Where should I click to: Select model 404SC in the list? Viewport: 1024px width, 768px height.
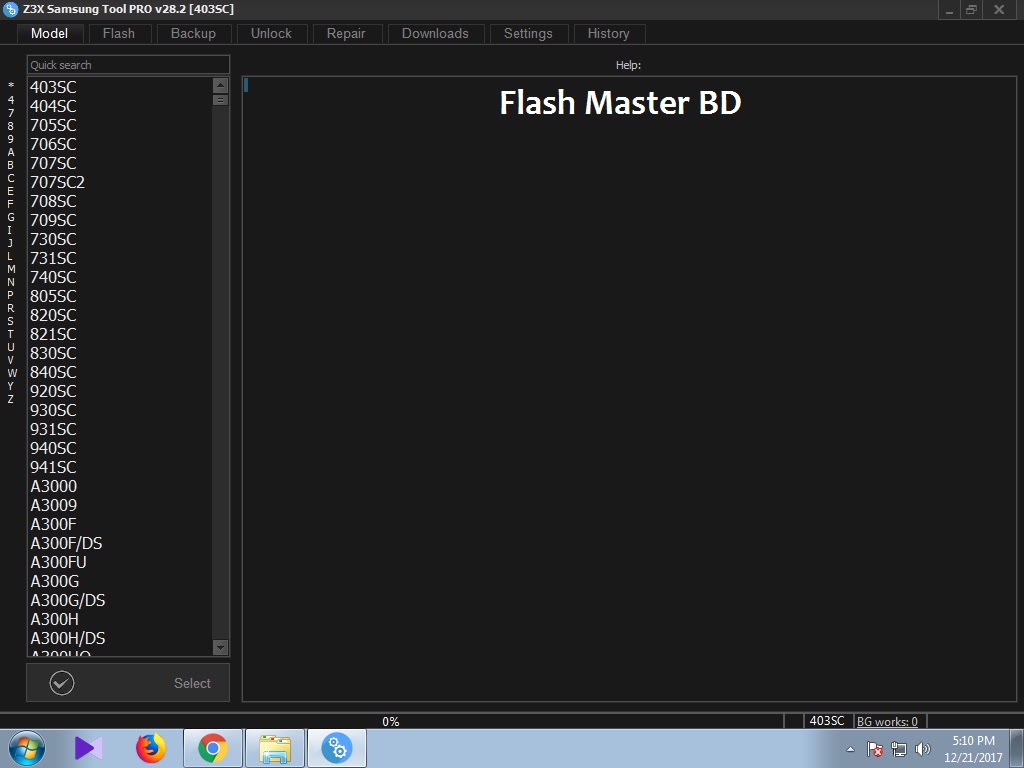[120, 106]
